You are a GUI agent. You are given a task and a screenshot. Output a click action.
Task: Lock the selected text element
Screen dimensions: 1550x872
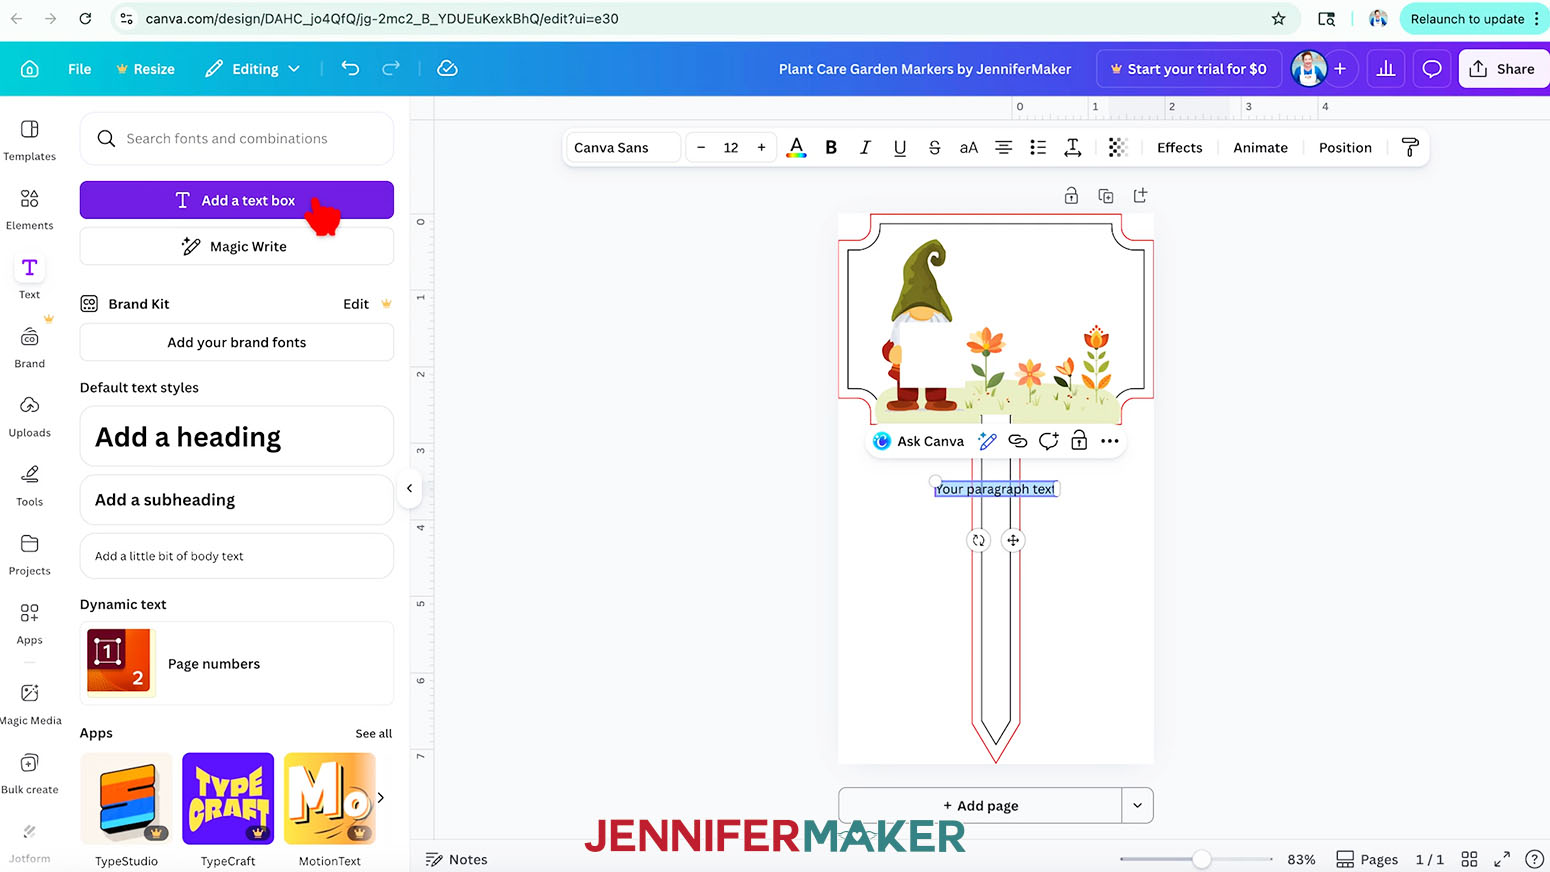(x=1079, y=441)
